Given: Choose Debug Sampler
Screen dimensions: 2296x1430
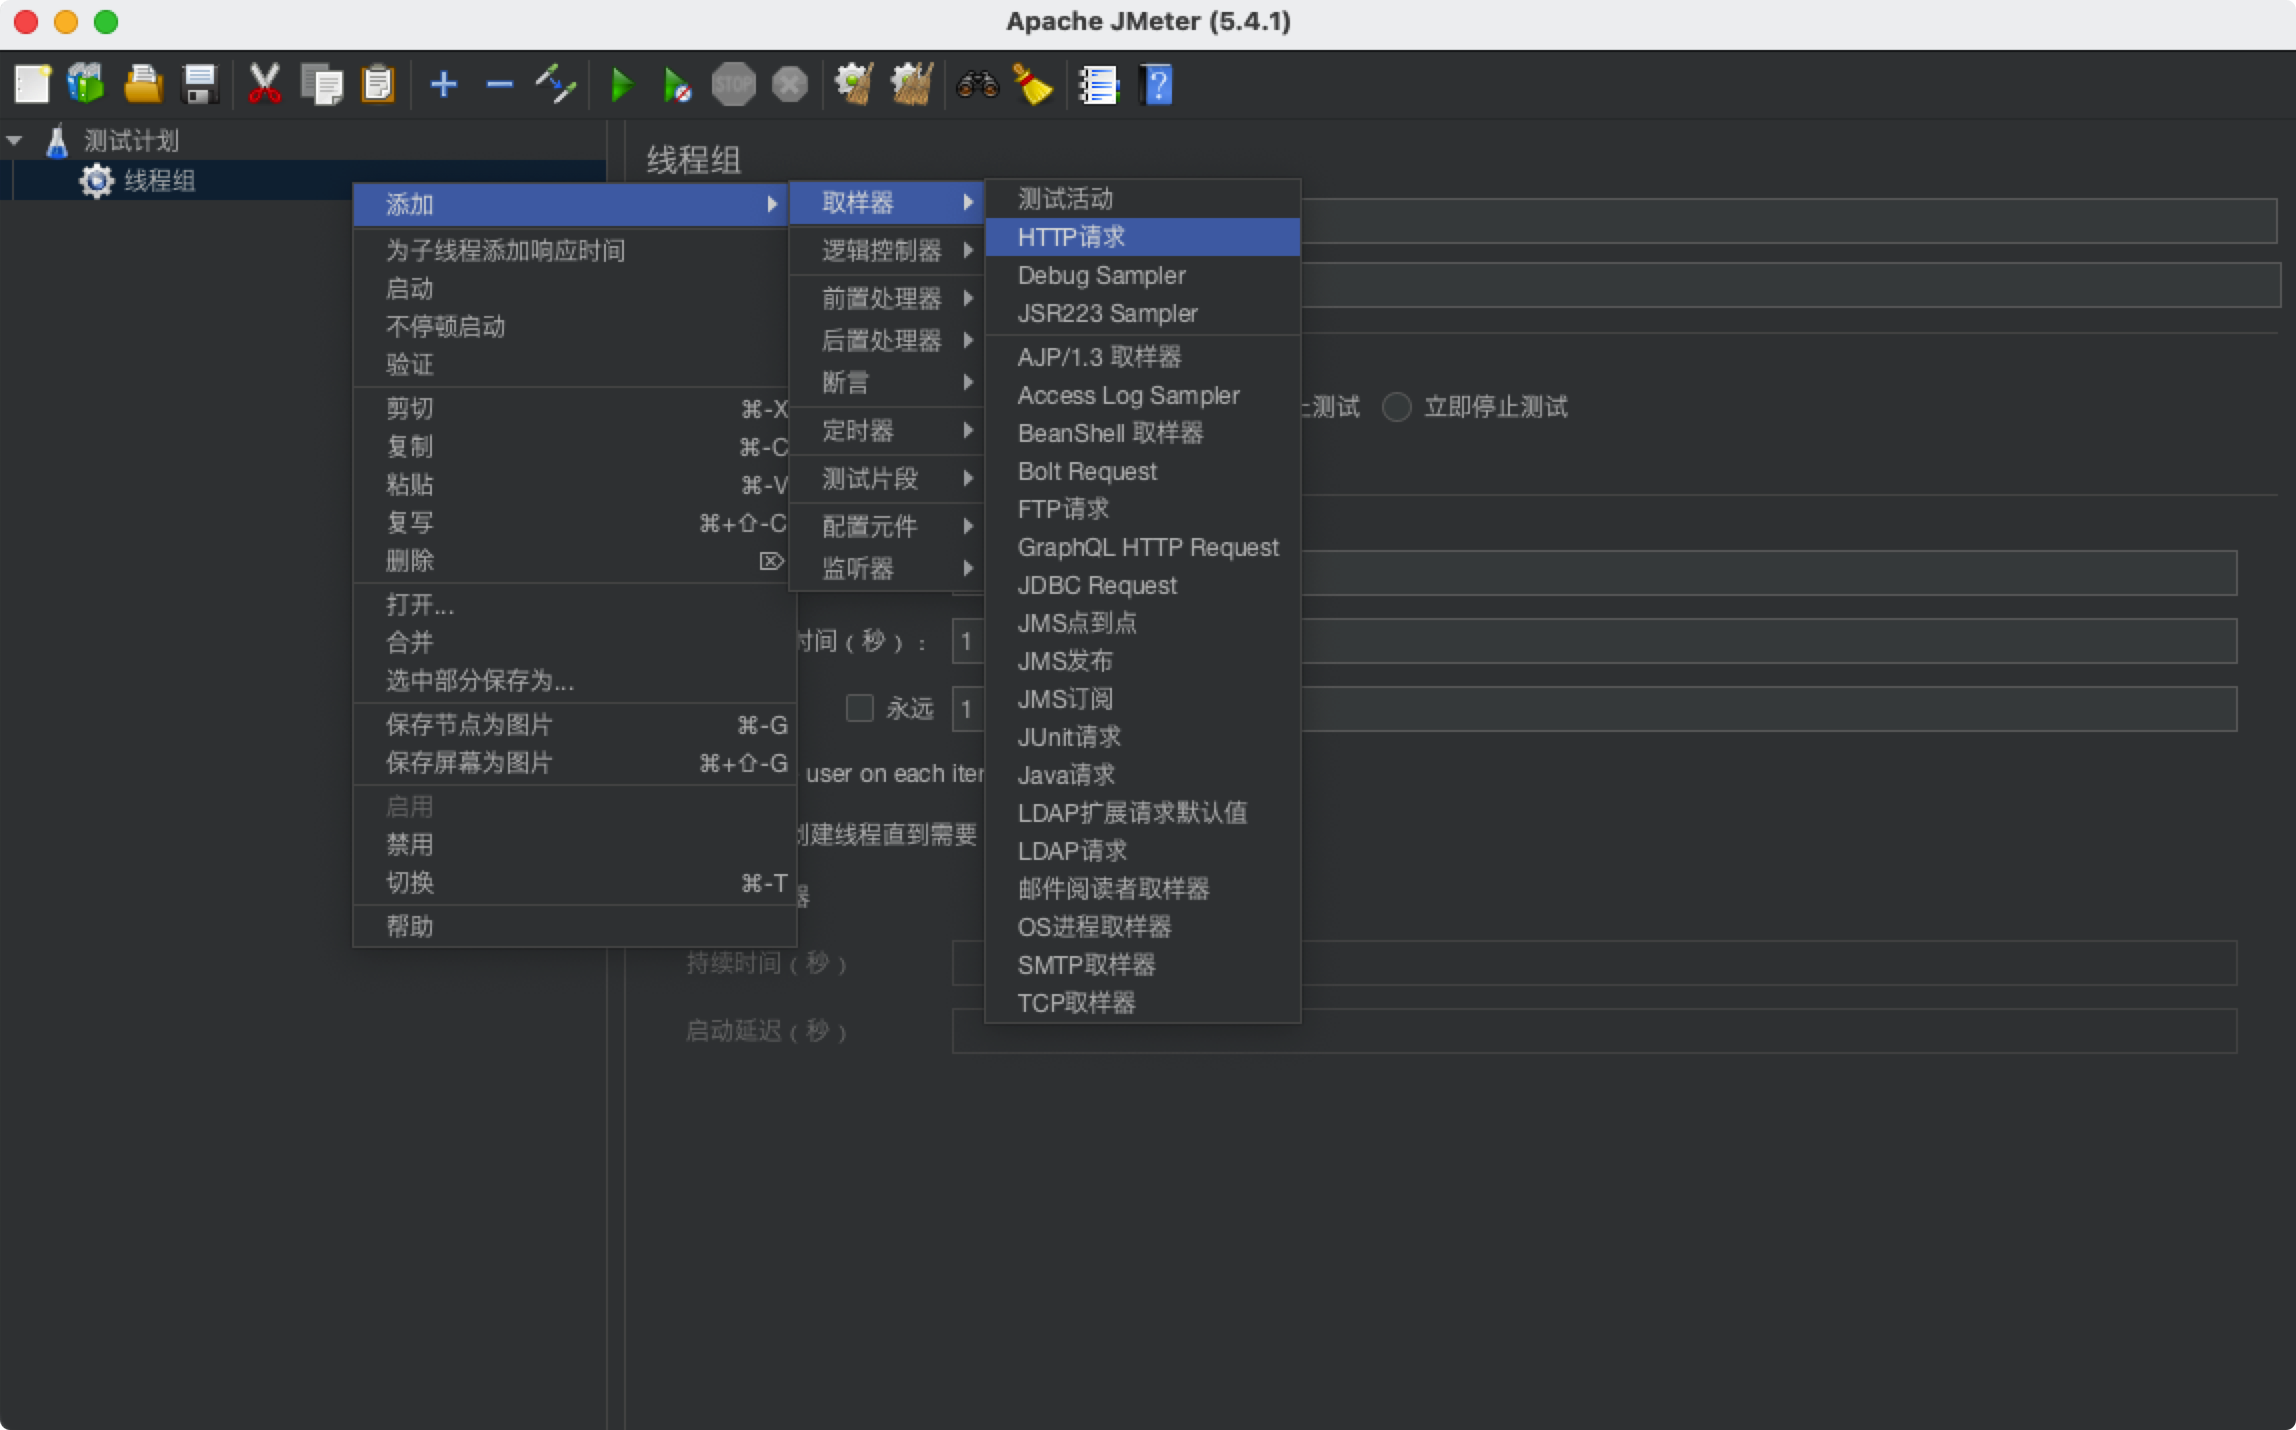Looking at the screenshot, I should pyautogui.click(x=1142, y=275).
